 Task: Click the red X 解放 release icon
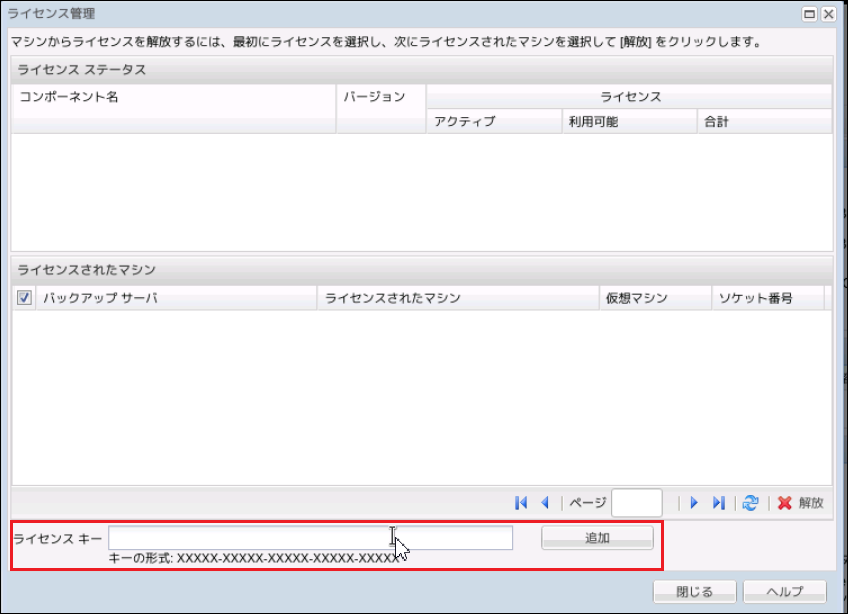[785, 503]
